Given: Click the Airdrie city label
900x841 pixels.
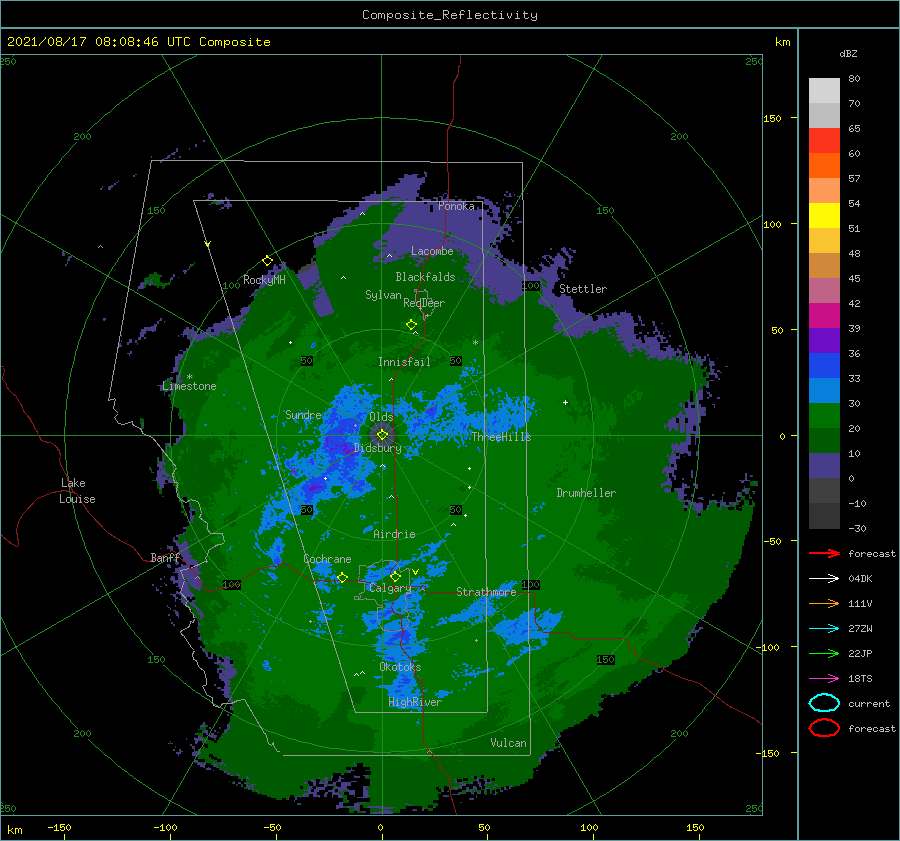Looking at the screenshot, I should 394,534.
